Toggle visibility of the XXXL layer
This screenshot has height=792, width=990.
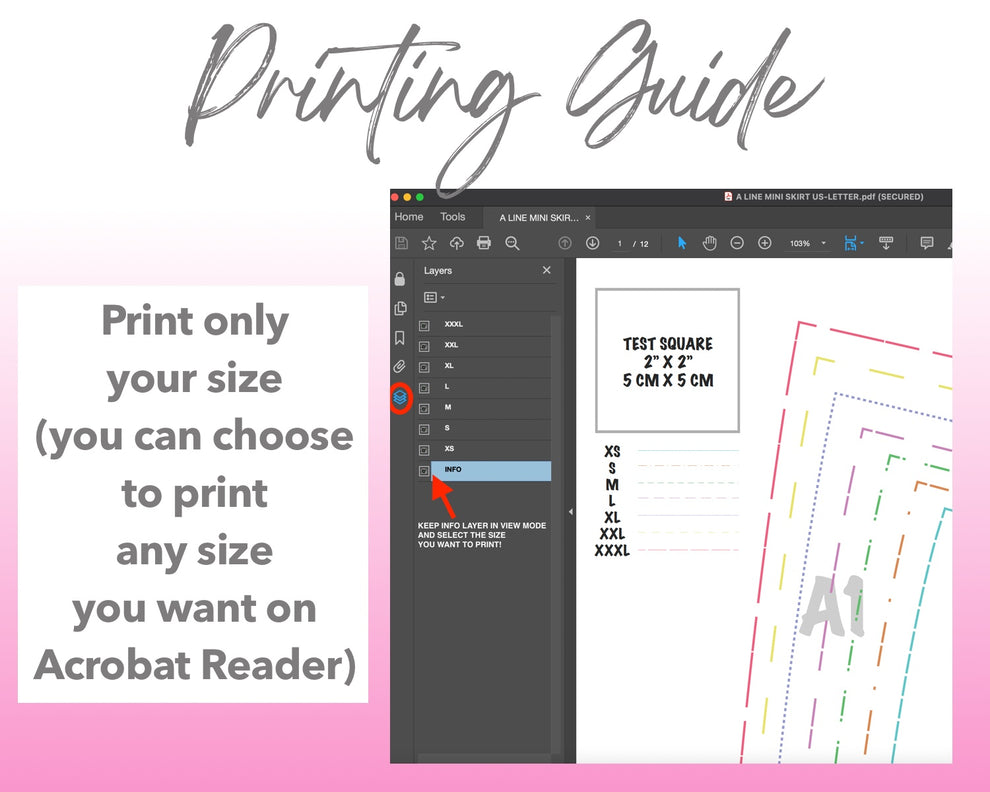pyautogui.click(x=424, y=325)
